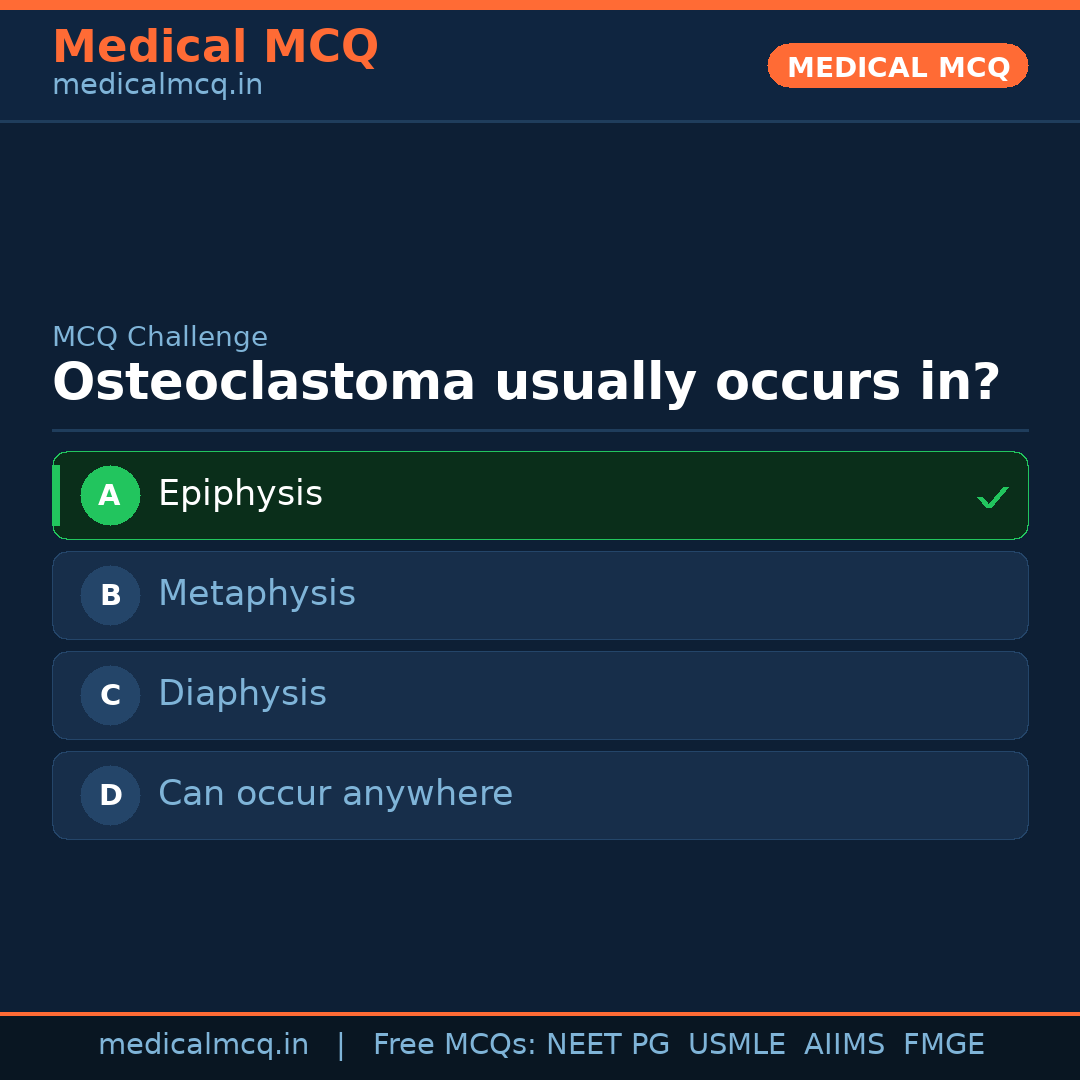
Task: Click the Medical MCQ orange logo
Action: (215, 47)
